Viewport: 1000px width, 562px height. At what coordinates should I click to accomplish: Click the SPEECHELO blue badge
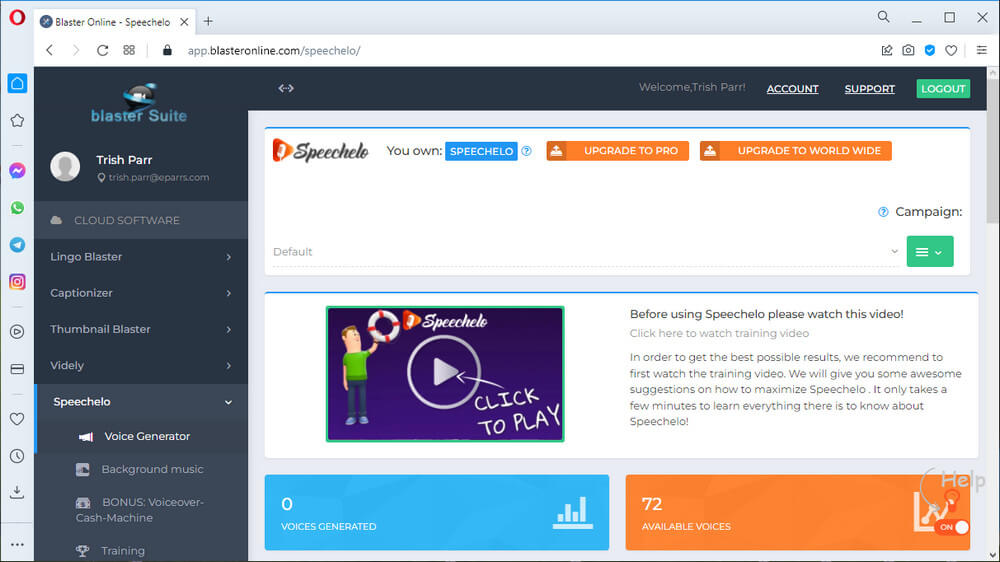(x=481, y=151)
